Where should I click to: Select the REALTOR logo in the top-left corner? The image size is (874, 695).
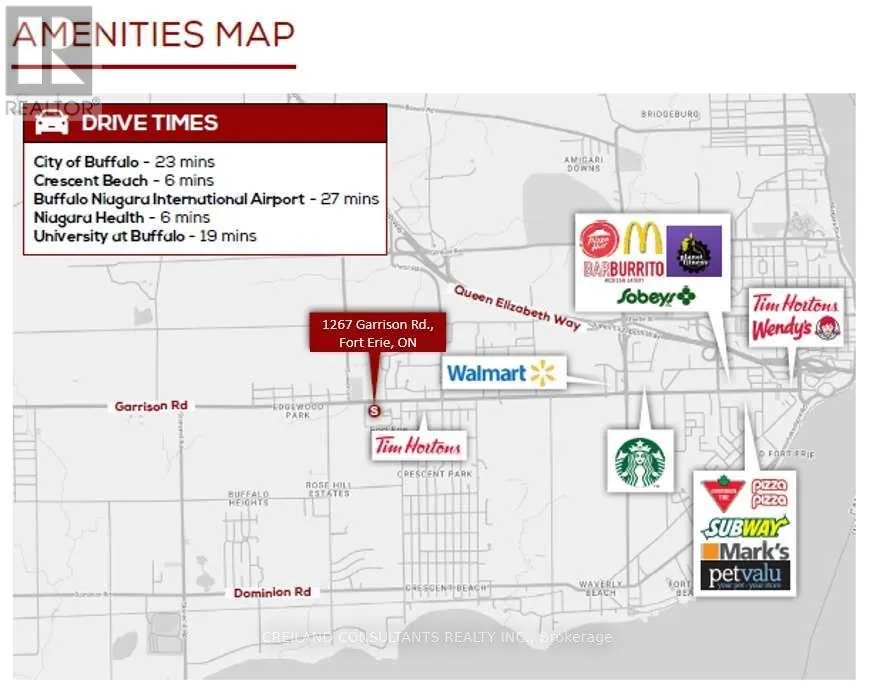[49, 74]
